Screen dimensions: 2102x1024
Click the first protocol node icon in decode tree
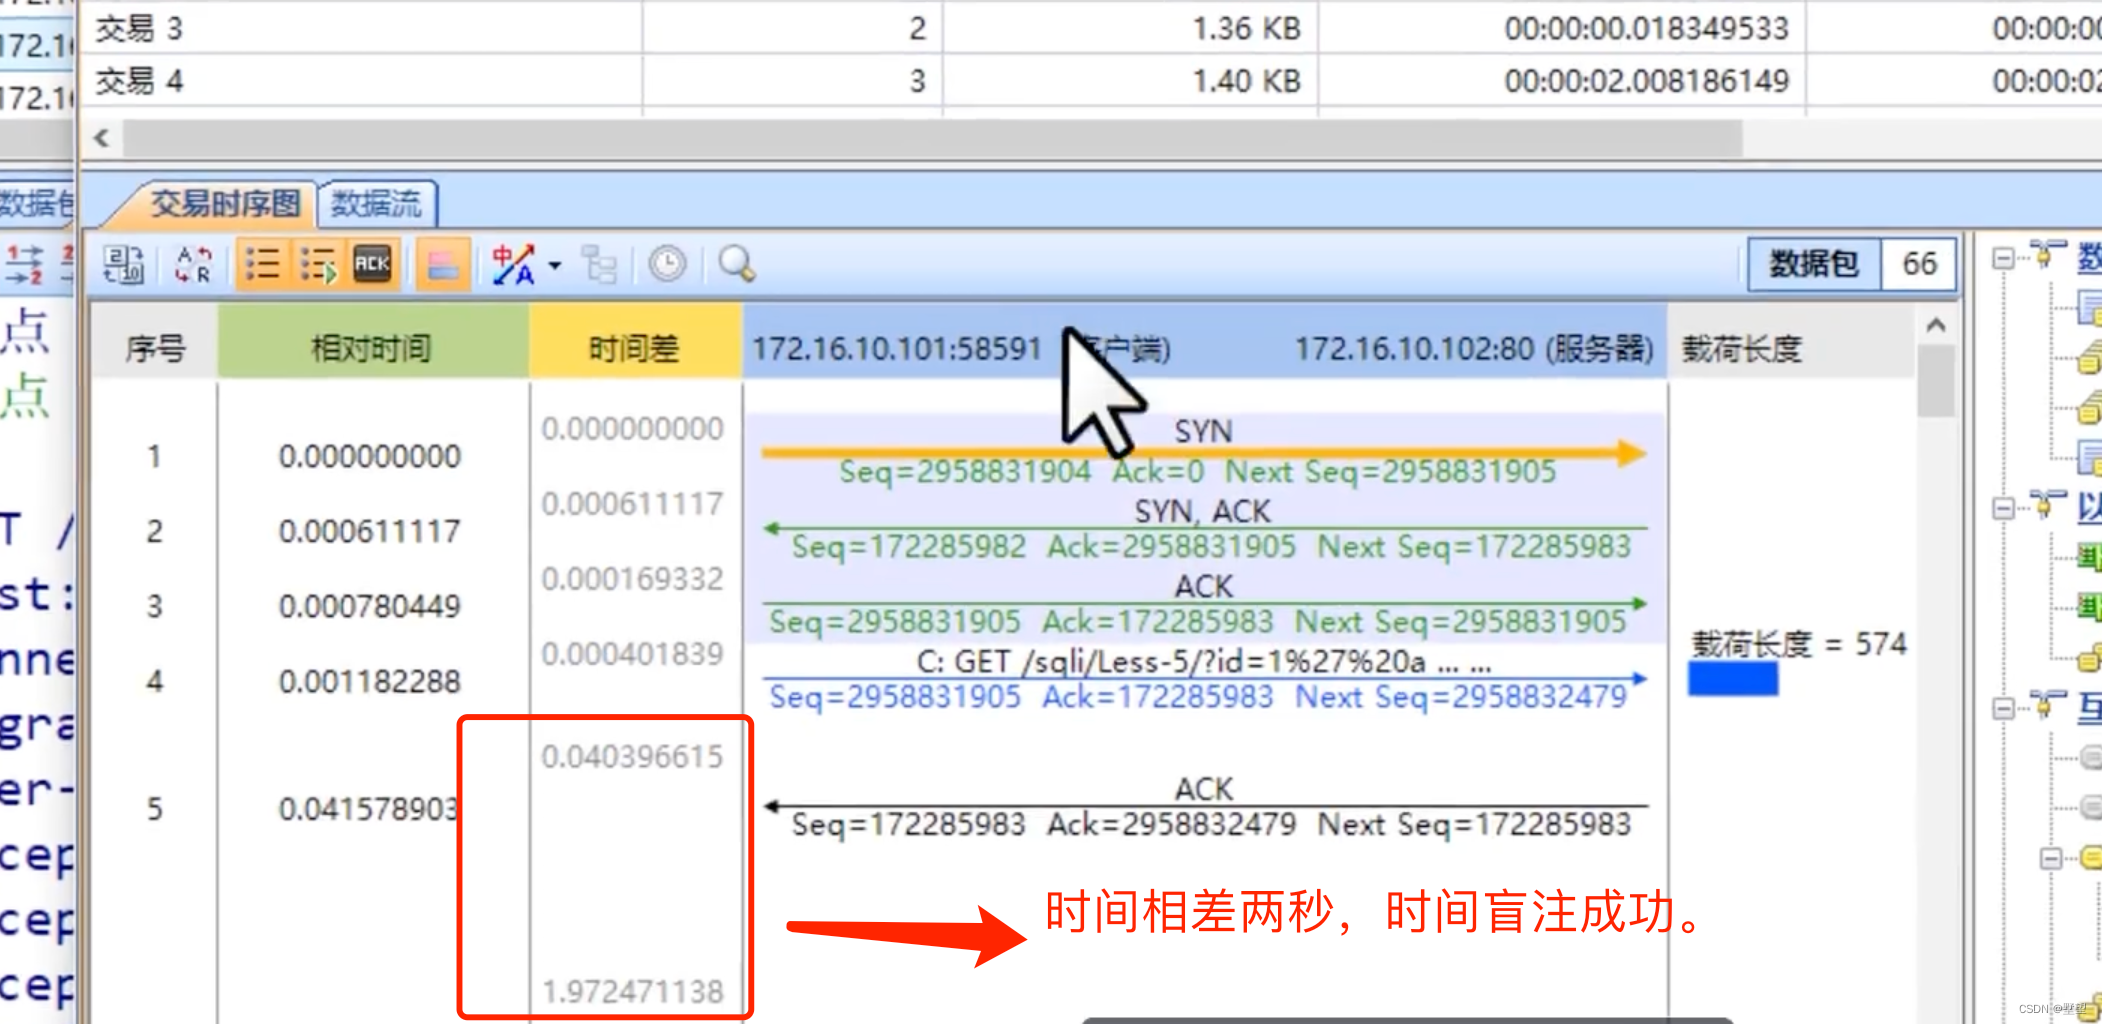(x=2046, y=254)
